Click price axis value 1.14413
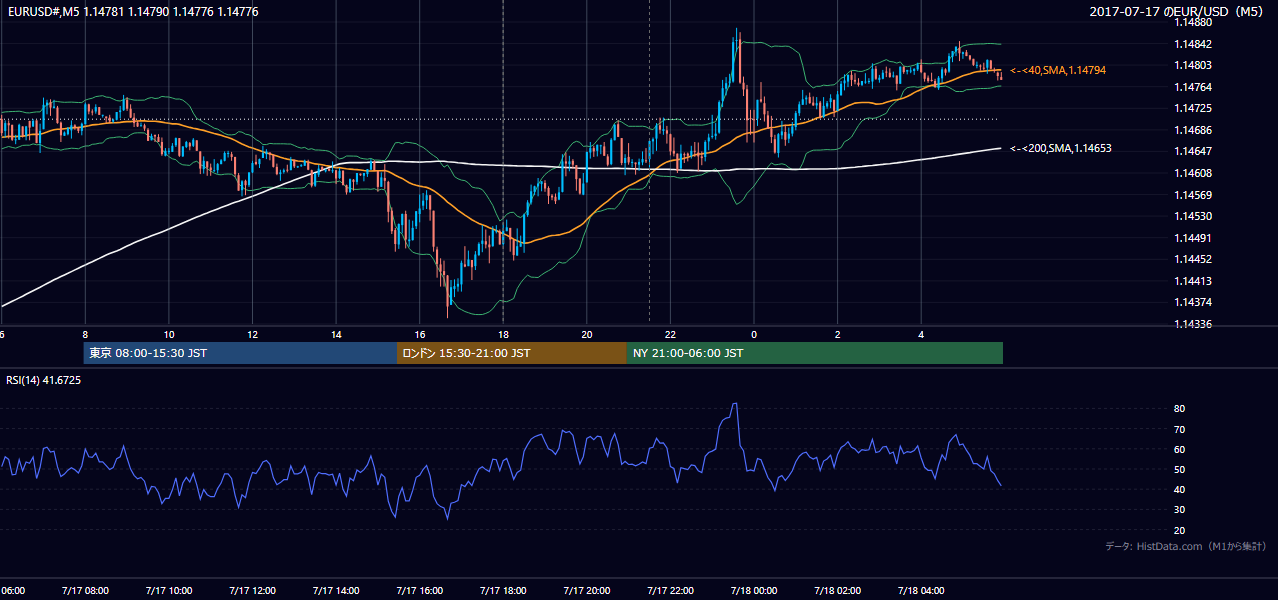The width and height of the screenshot is (1278, 600). pos(1193,281)
